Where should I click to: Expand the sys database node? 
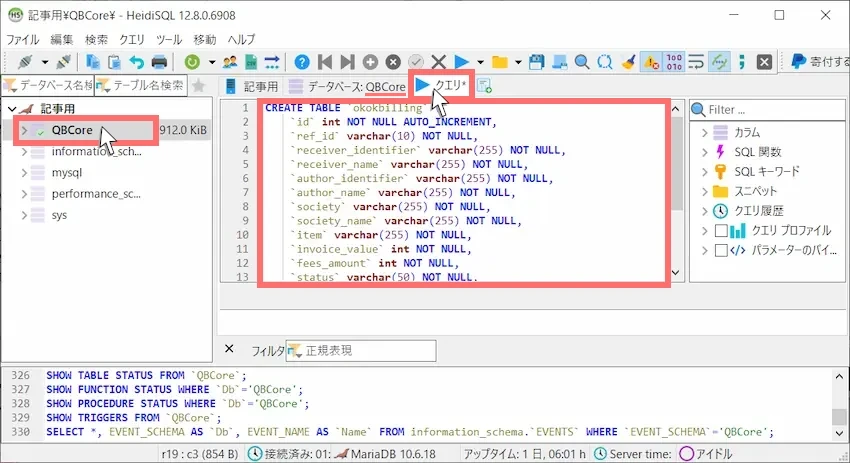[x=24, y=215]
